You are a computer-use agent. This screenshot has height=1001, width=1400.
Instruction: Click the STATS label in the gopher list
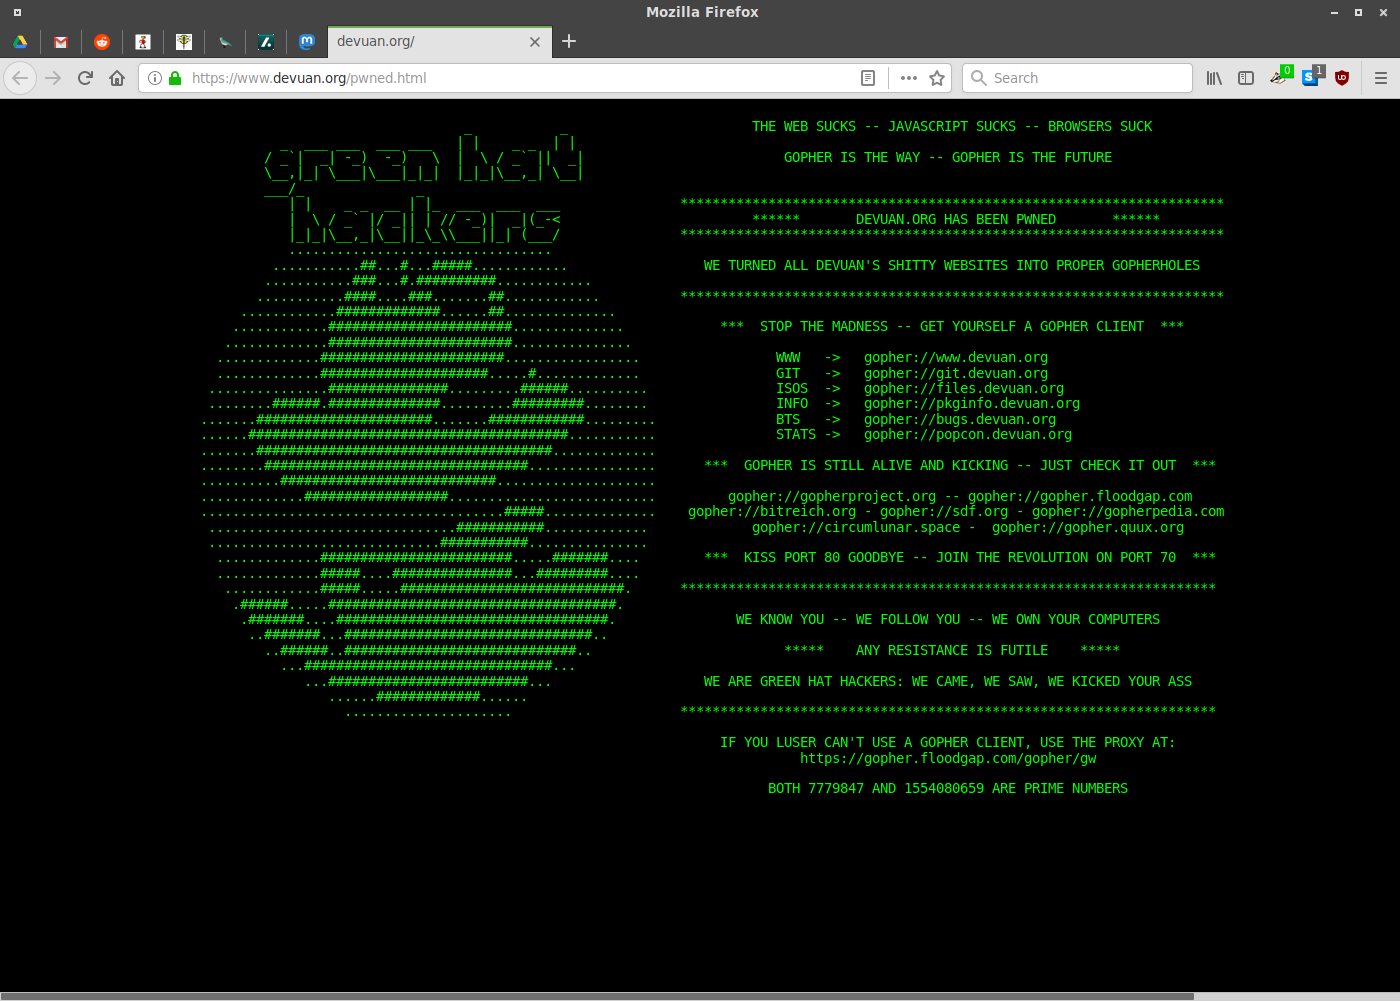point(796,435)
